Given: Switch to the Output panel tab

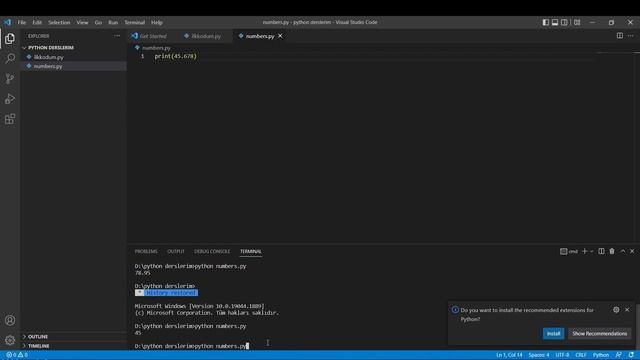Looking at the screenshot, I should (x=176, y=251).
